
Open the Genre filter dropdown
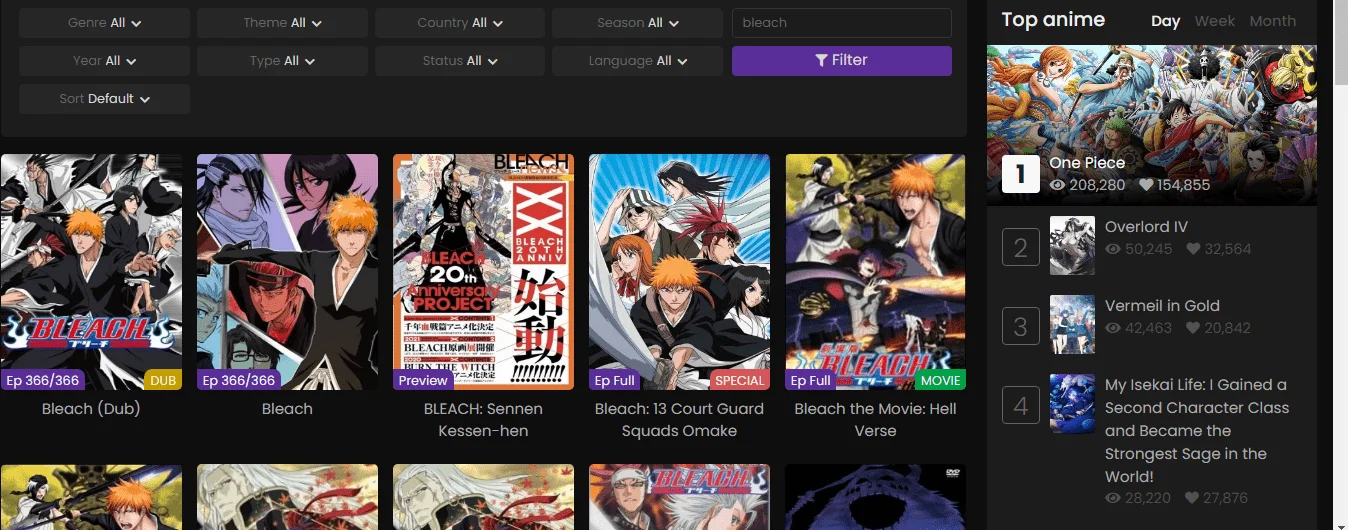pyautogui.click(x=104, y=22)
